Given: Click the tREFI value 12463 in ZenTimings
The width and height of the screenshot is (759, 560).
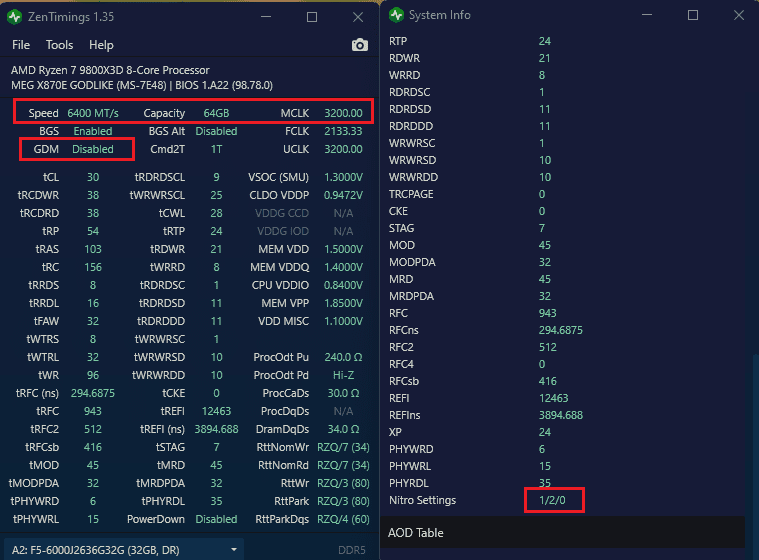Looking at the screenshot, I should (216, 411).
